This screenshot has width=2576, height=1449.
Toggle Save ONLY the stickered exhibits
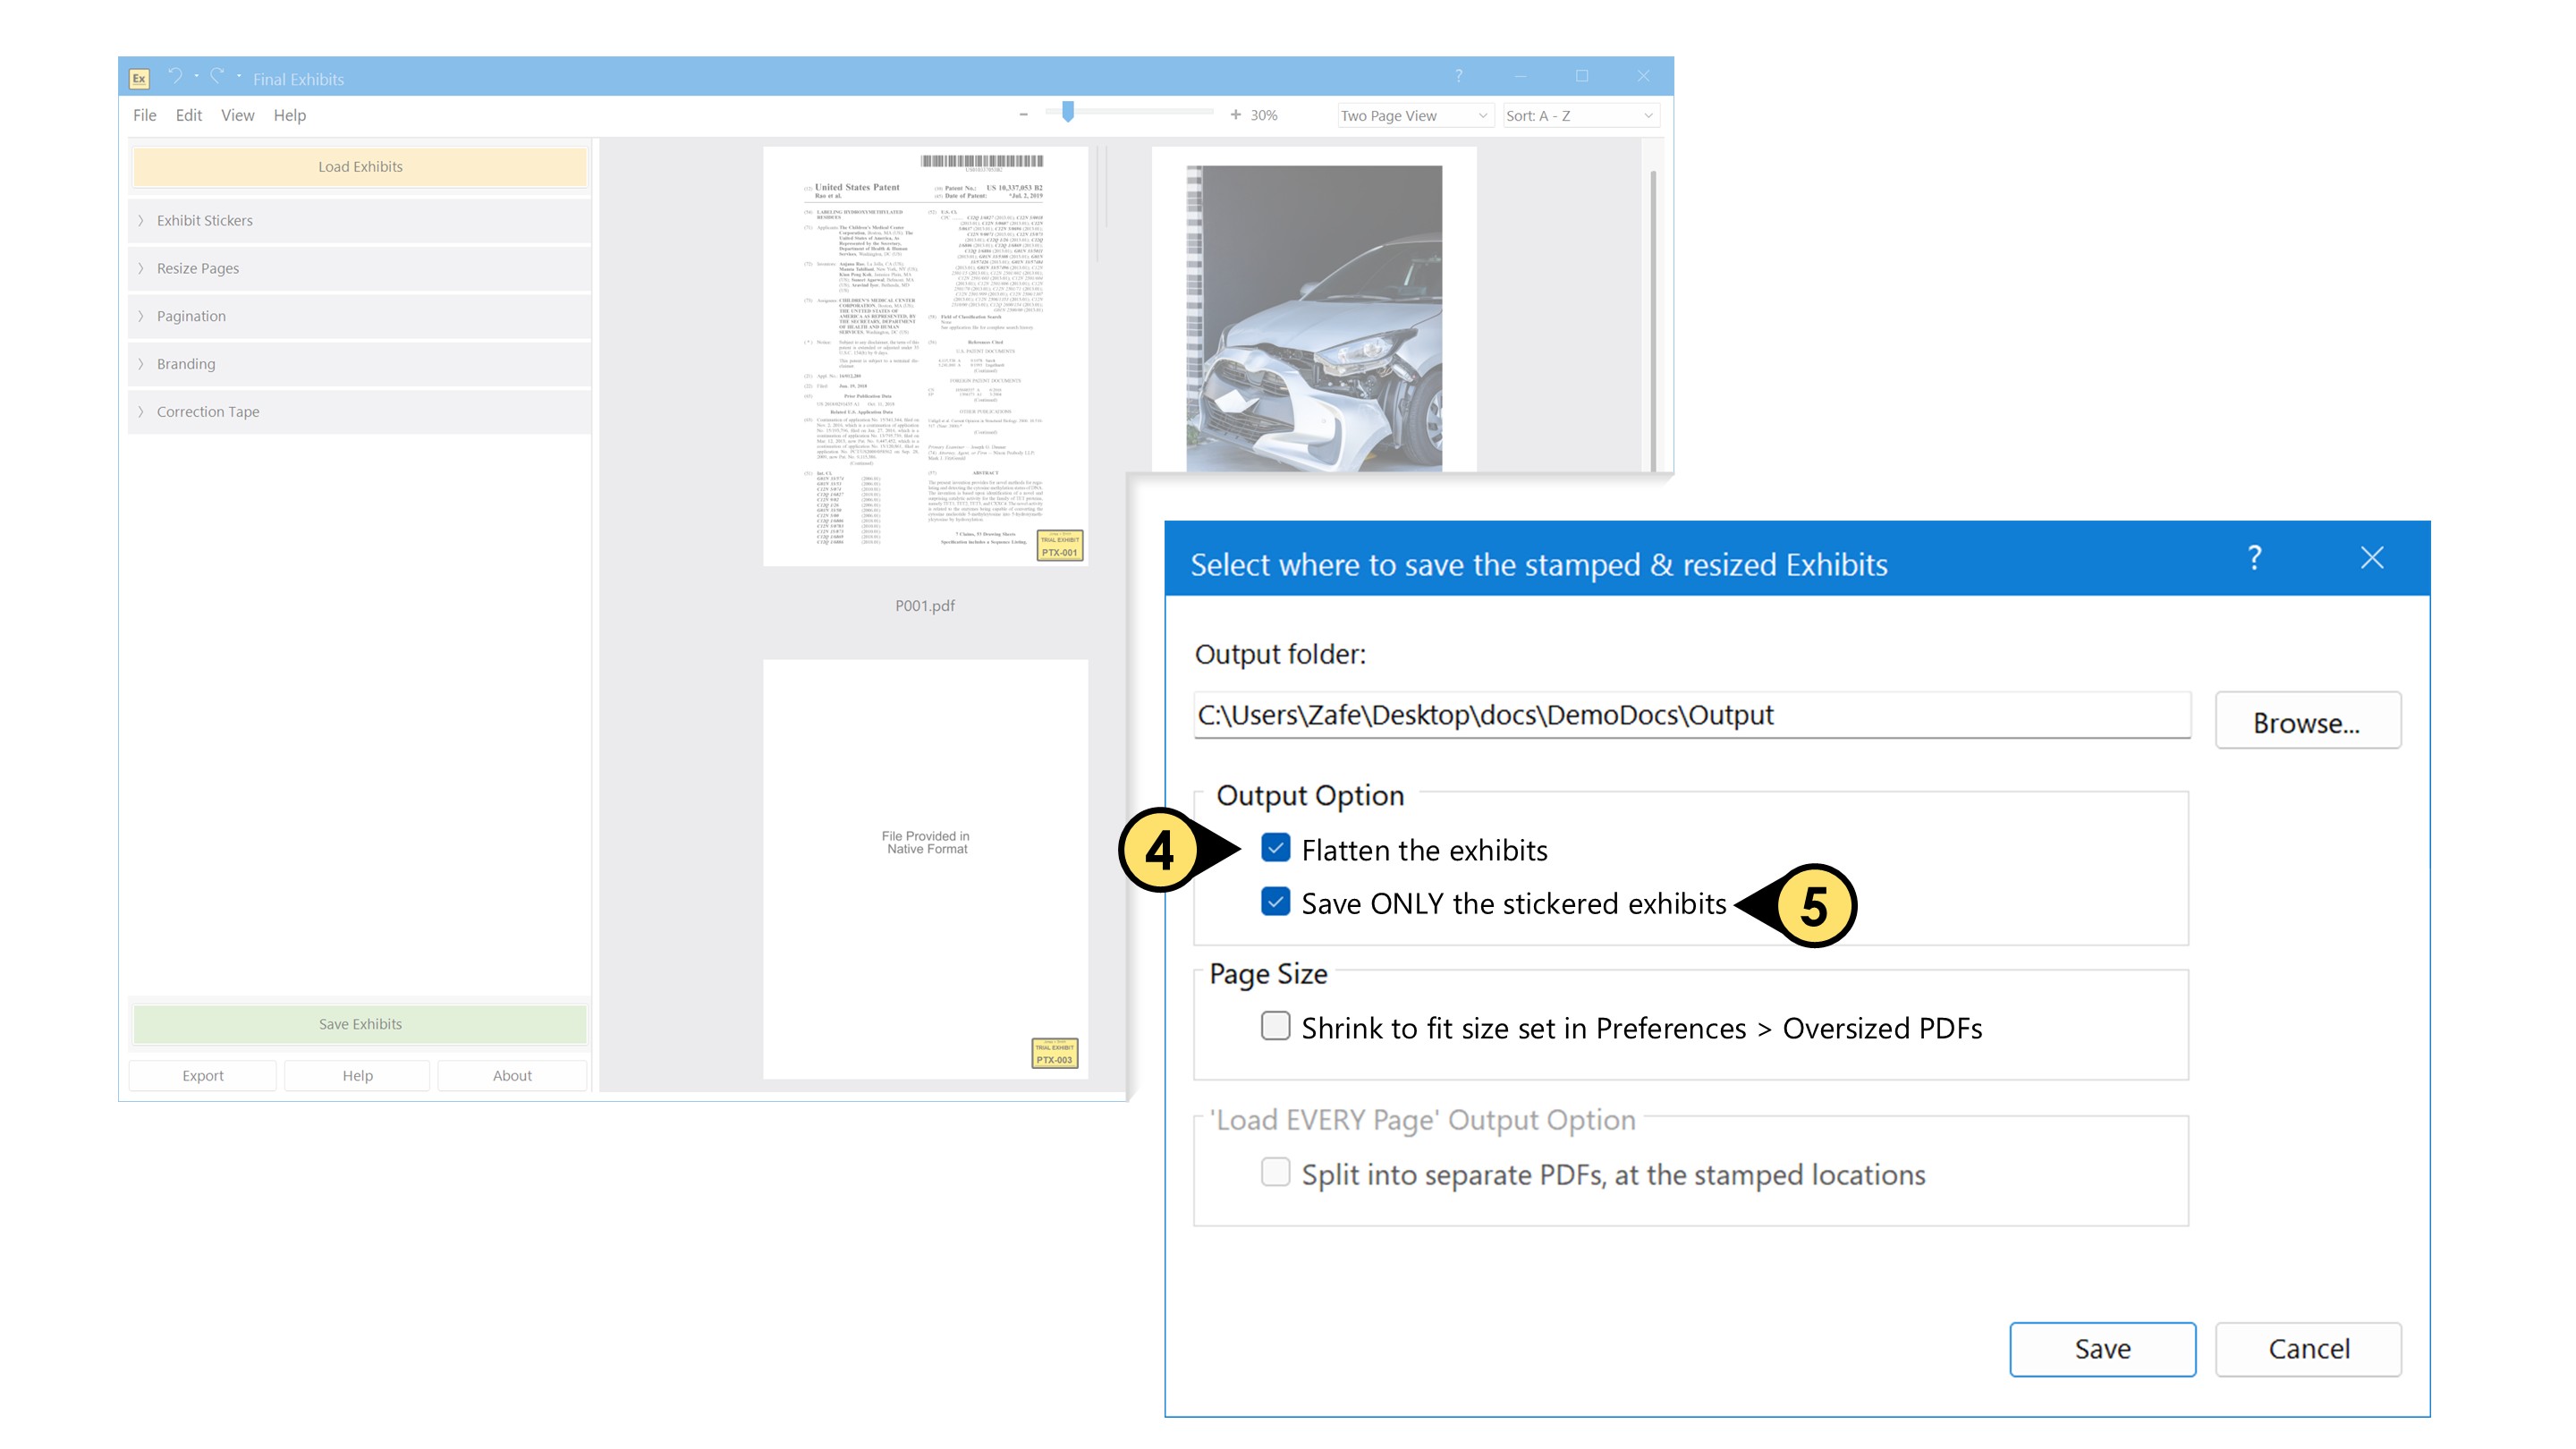click(x=1275, y=902)
